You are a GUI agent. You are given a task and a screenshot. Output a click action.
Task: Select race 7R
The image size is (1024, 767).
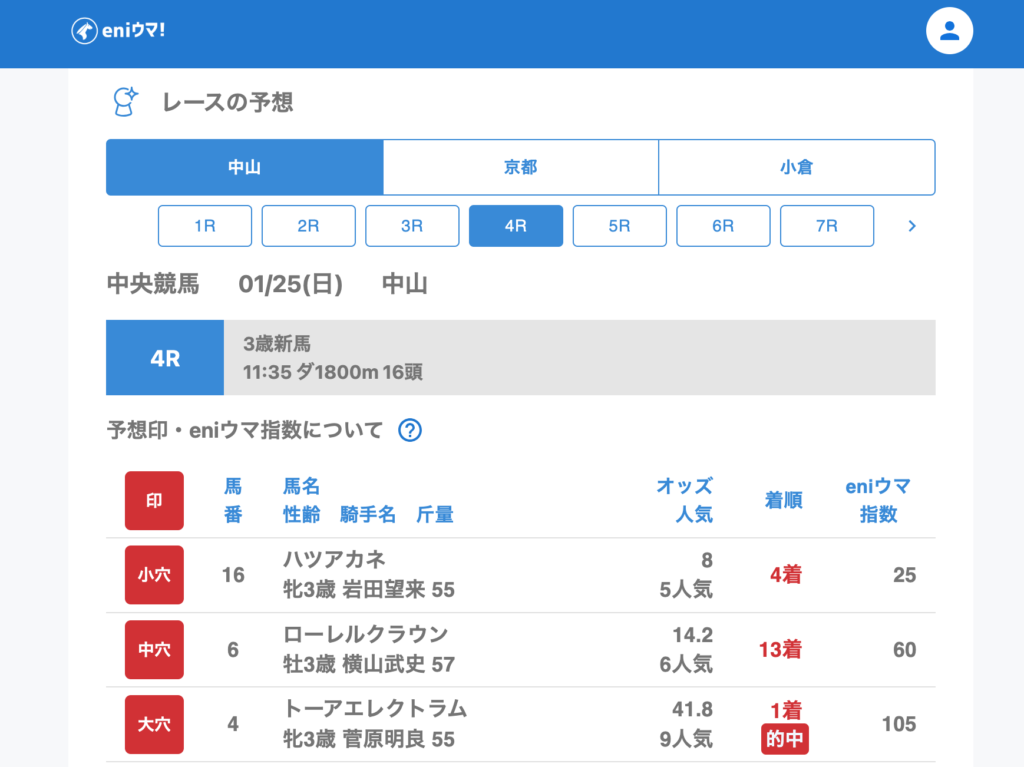tap(827, 226)
